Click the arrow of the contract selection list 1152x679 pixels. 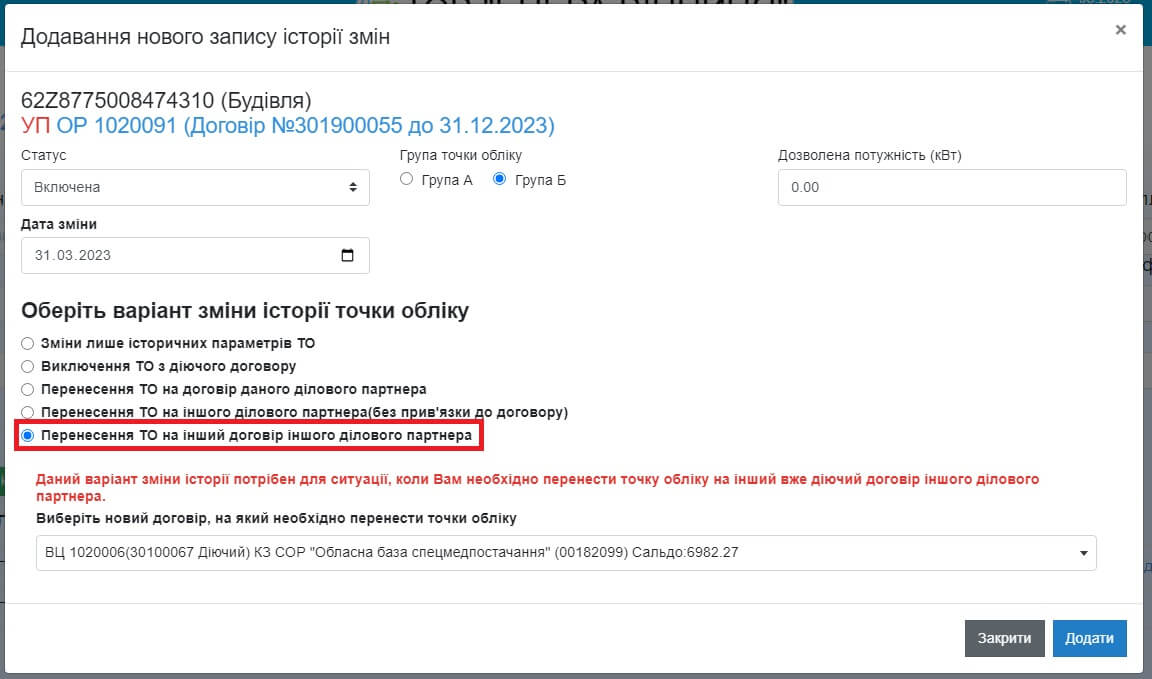click(x=1084, y=552)
